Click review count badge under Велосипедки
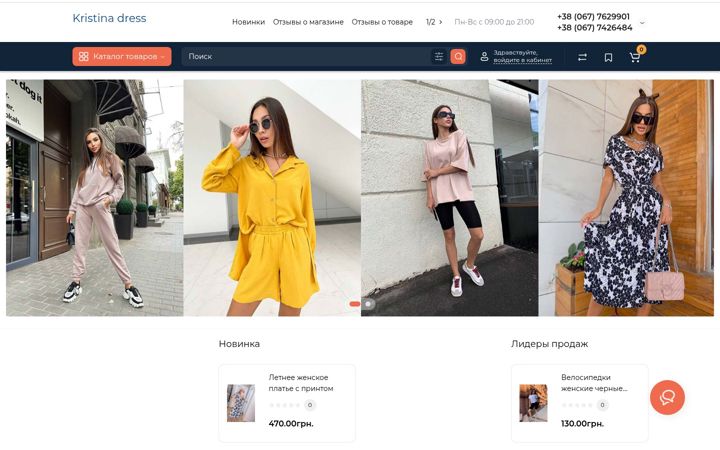 click(602, 405)
